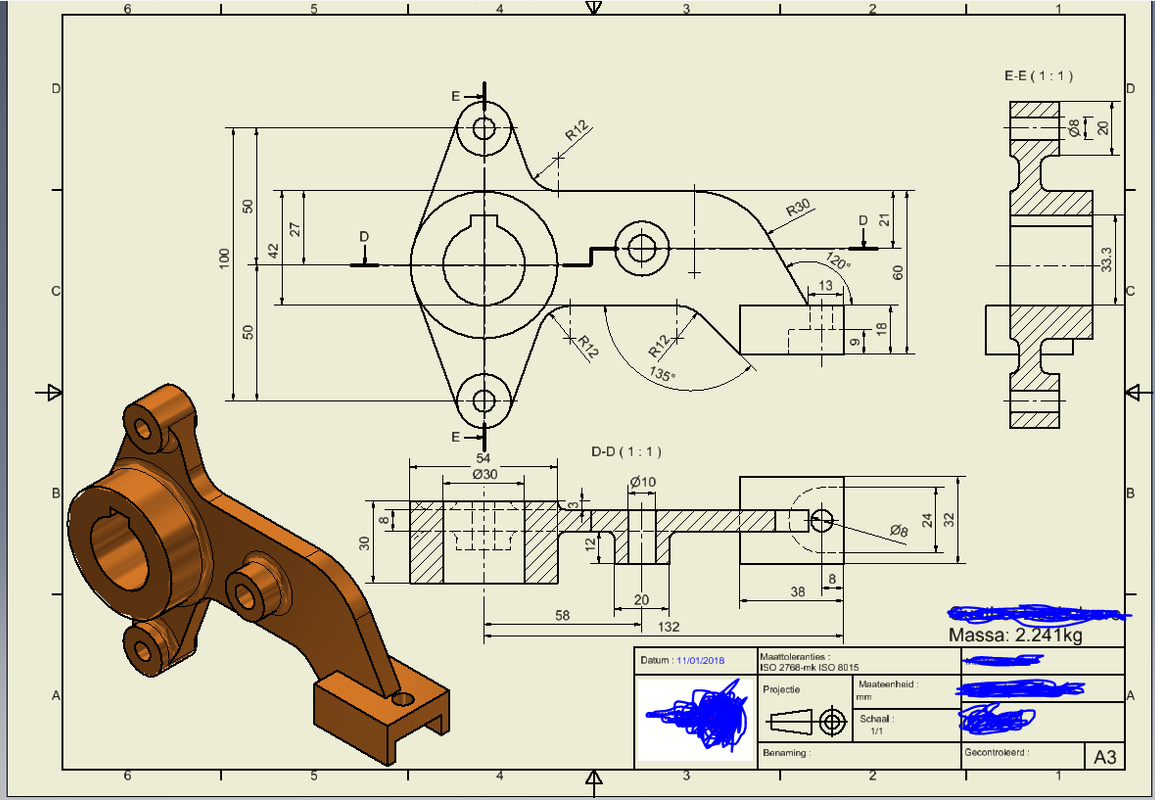Click the projection symbol in the title block

coord(808,721)
